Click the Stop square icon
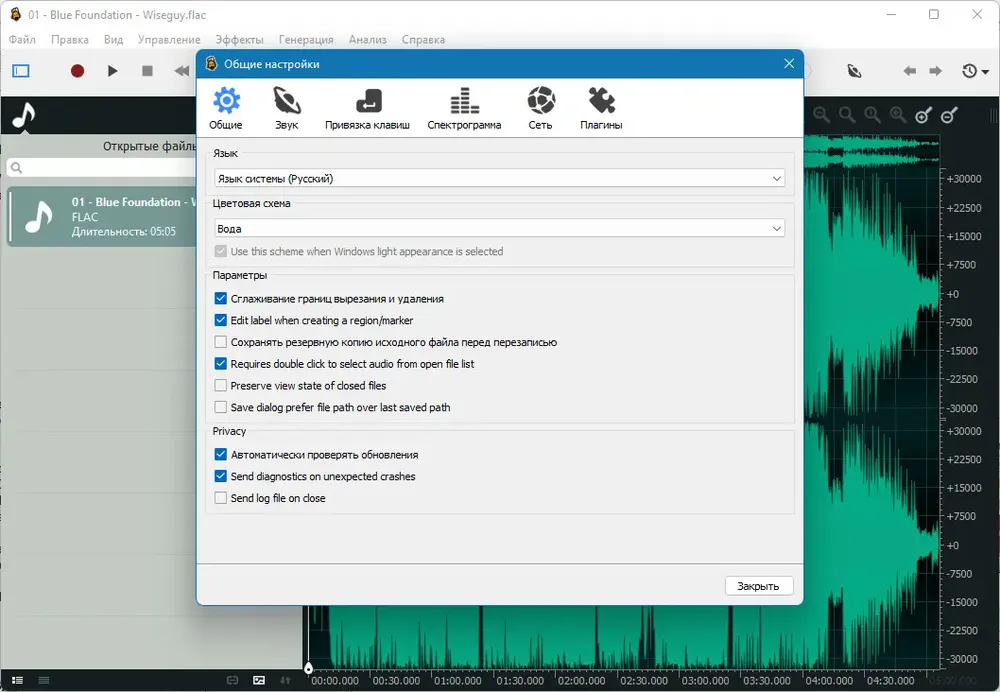Image resolution: width=1000 pixels, height=692 pixels. (x=147, y=71)
